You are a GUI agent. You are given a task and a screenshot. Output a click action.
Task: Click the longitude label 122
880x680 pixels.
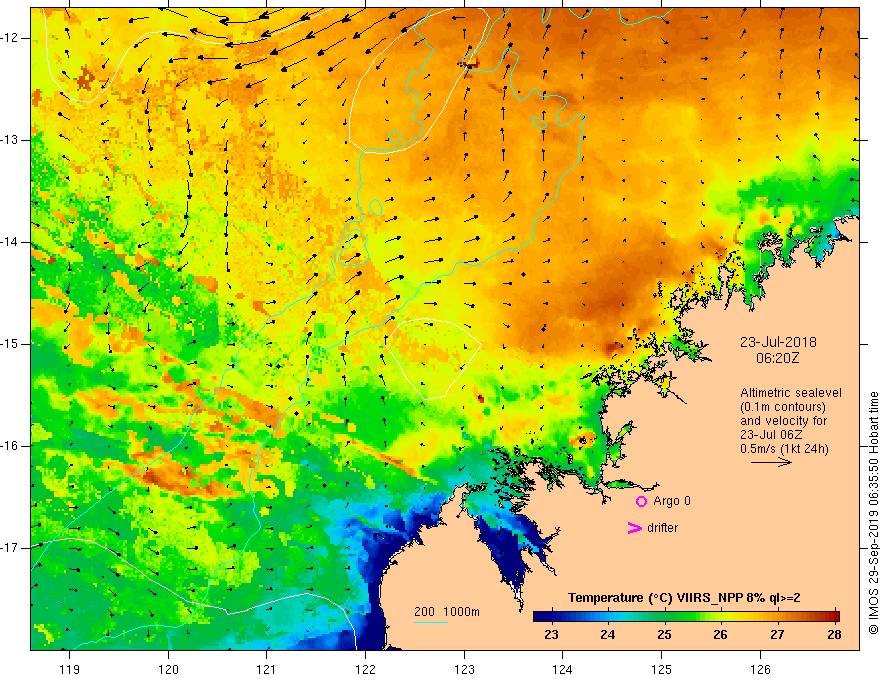(365, 669)
